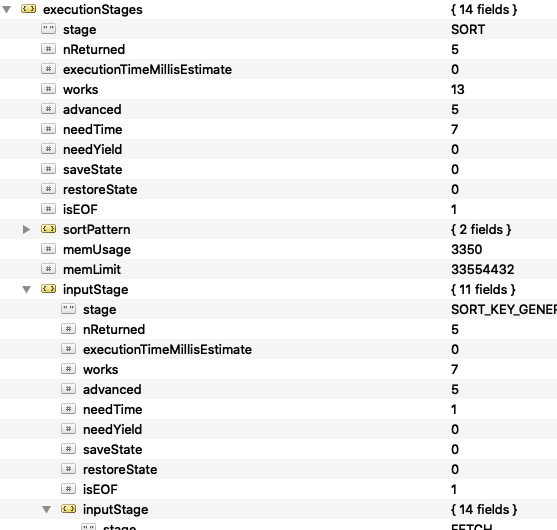Select the top-level restoreState row

coord(278,190)
